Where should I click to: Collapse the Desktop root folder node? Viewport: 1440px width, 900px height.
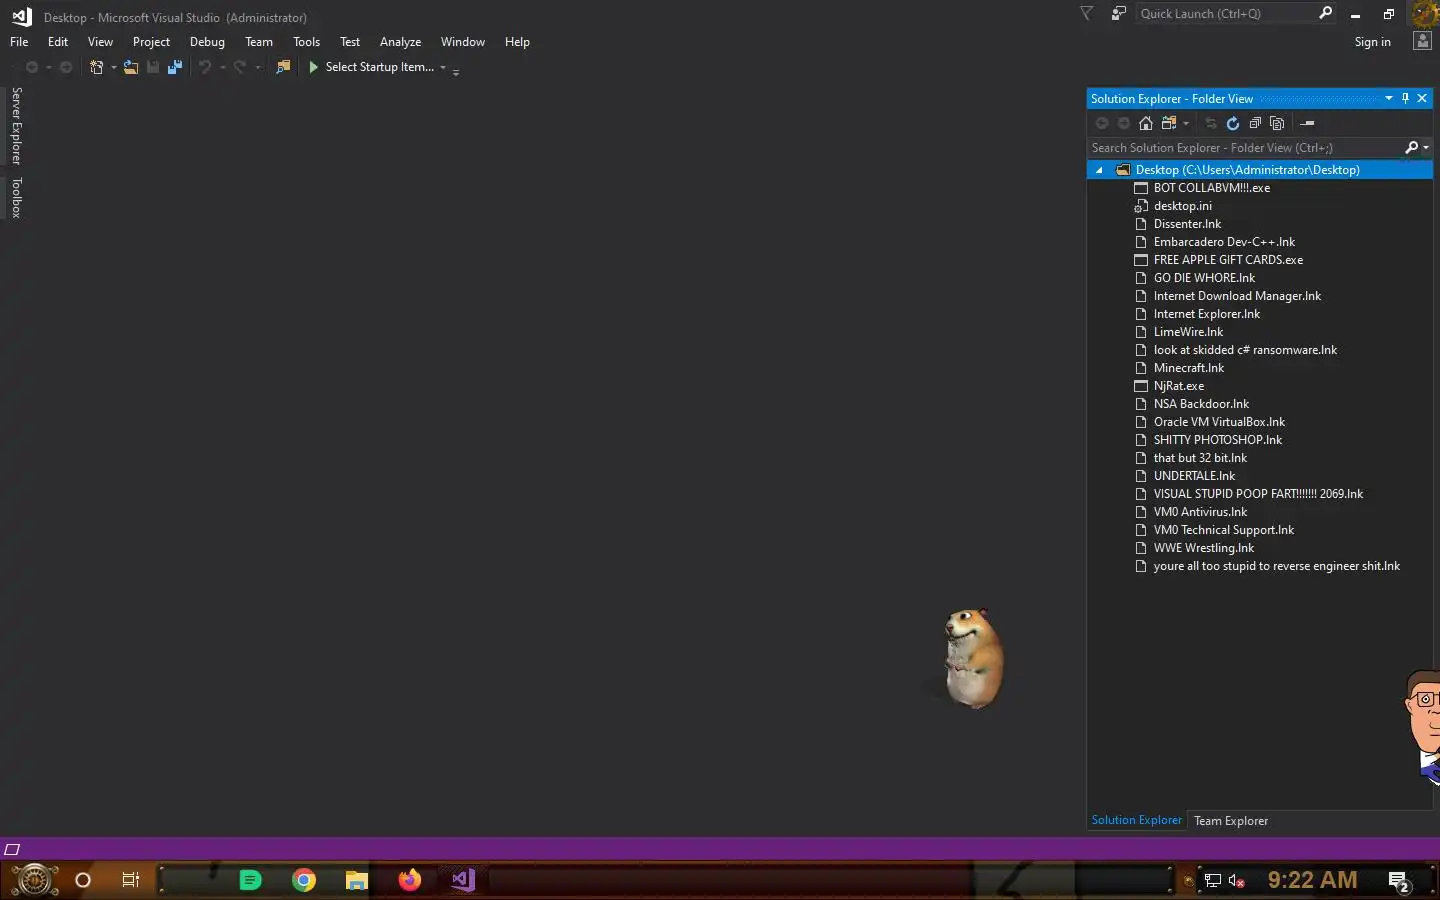1099,170
